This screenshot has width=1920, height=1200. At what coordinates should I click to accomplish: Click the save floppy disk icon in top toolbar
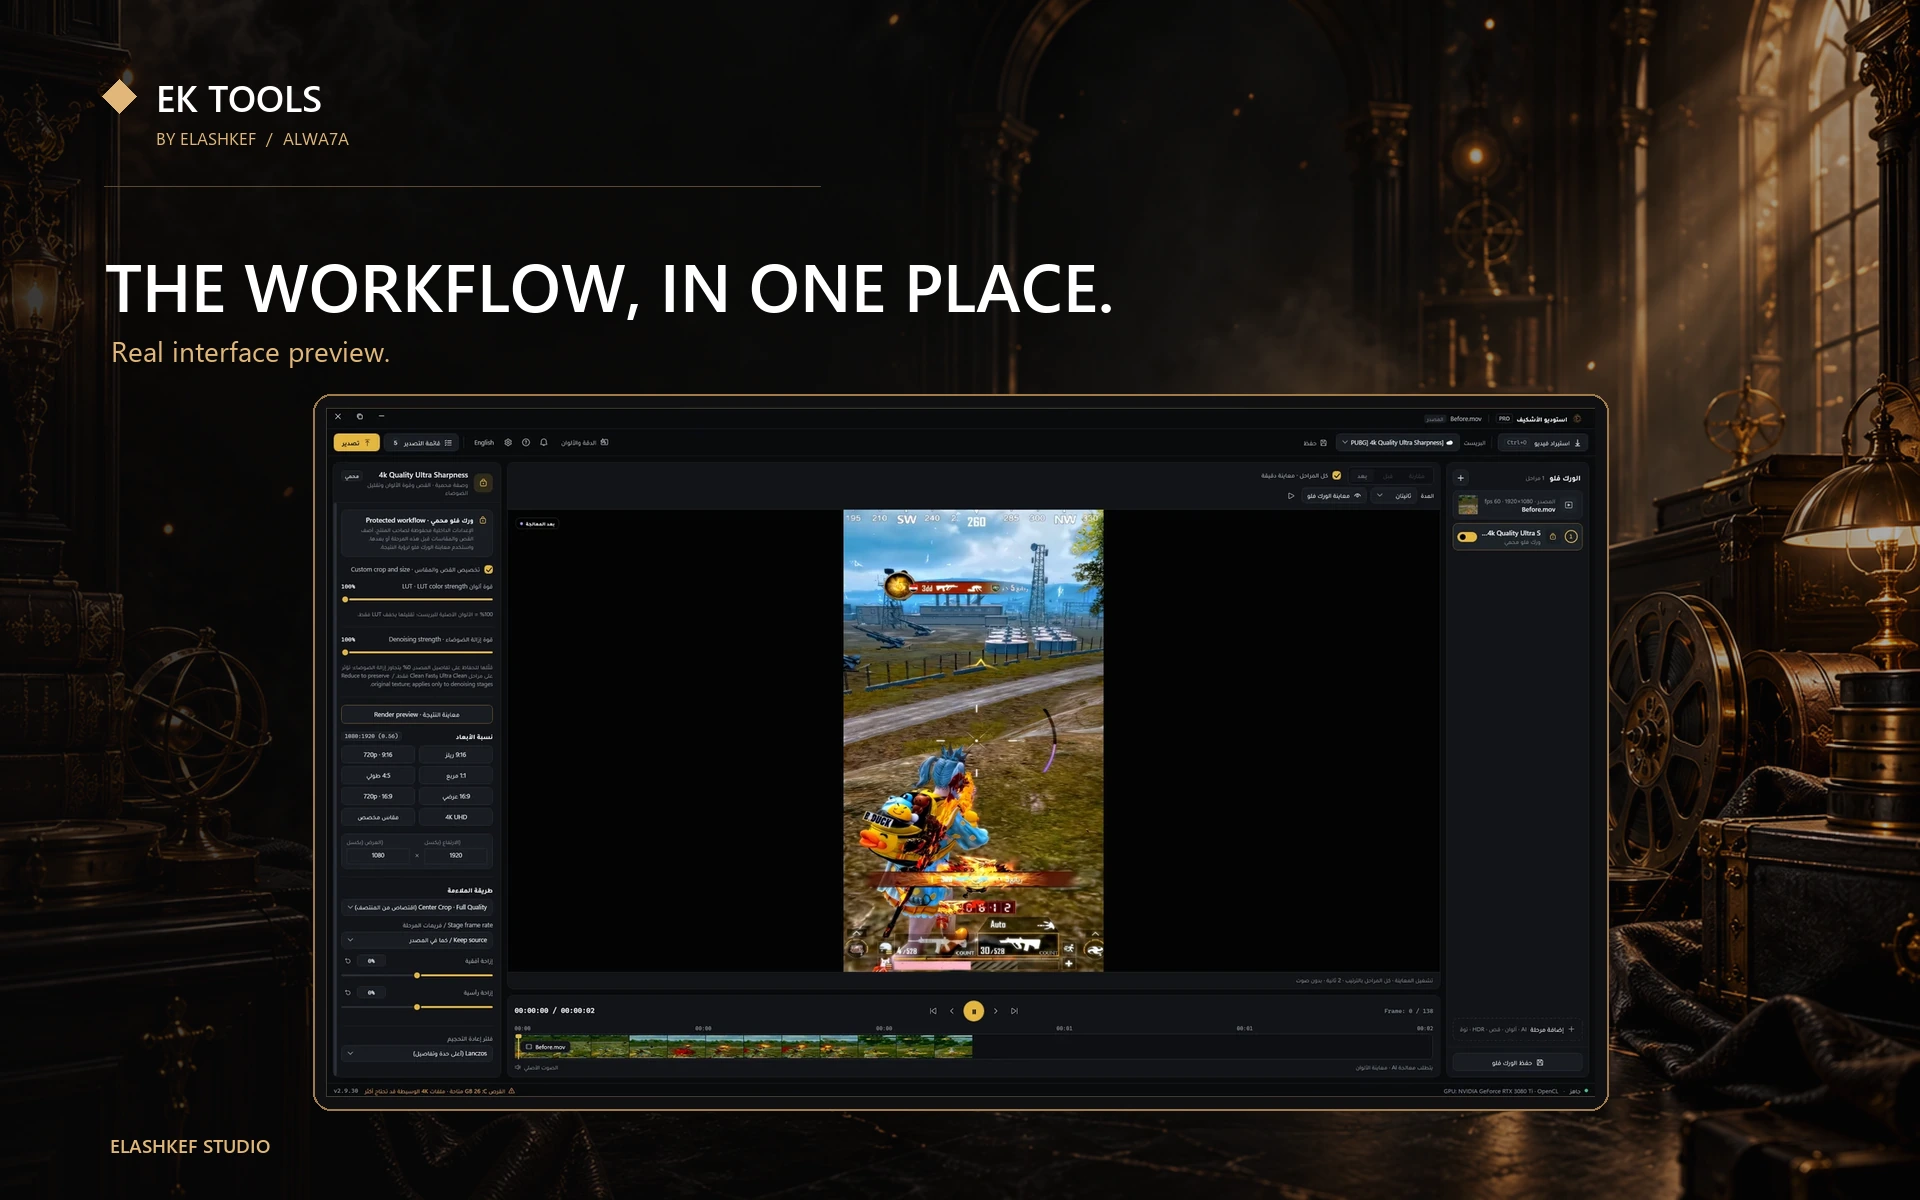[1323, 442]
